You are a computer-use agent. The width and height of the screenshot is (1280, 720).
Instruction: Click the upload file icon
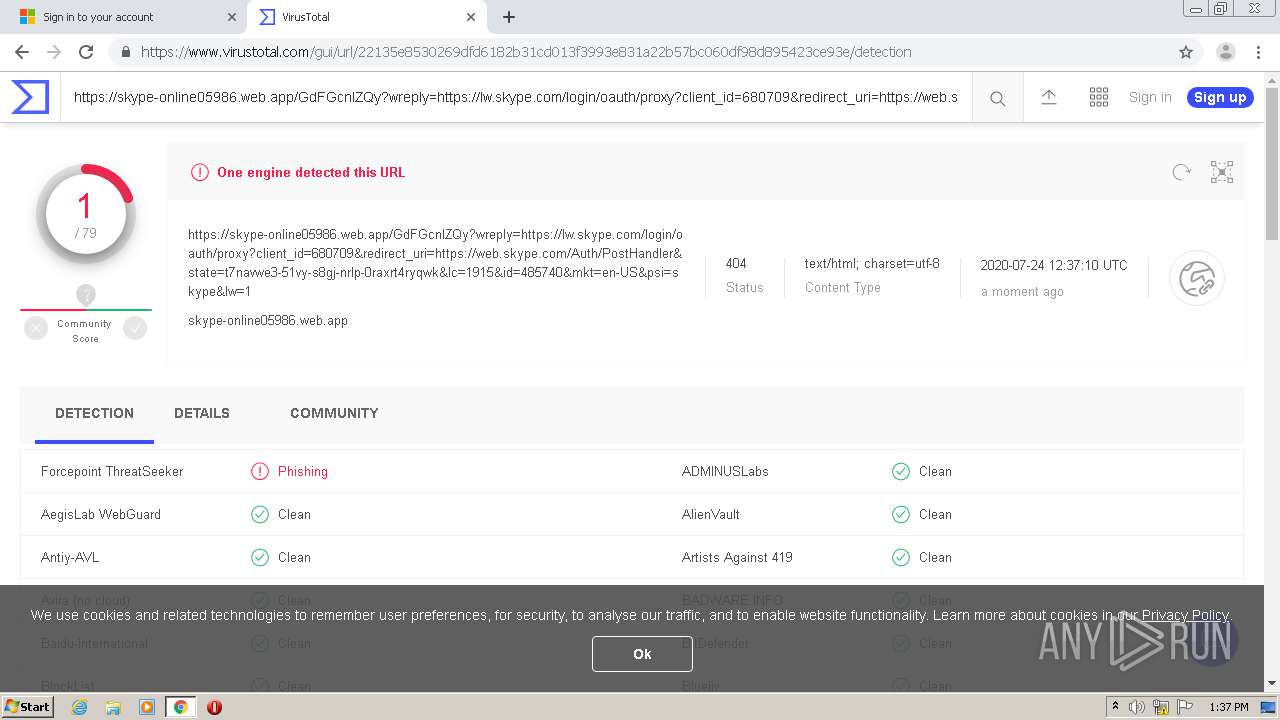click(1048, 97)
